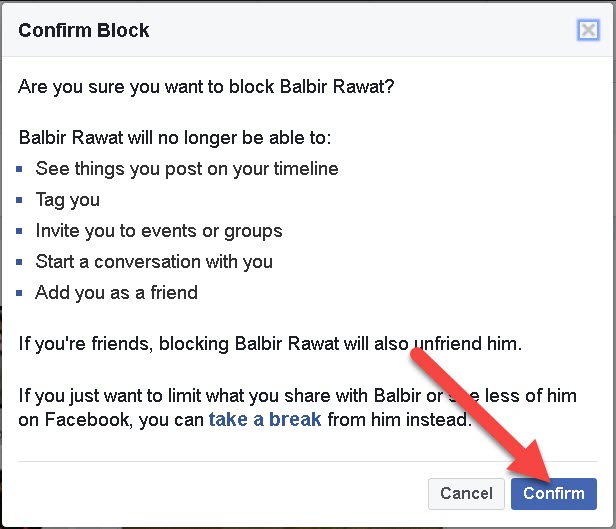Click the "Confirm Block" dialog title

(84, 30)
